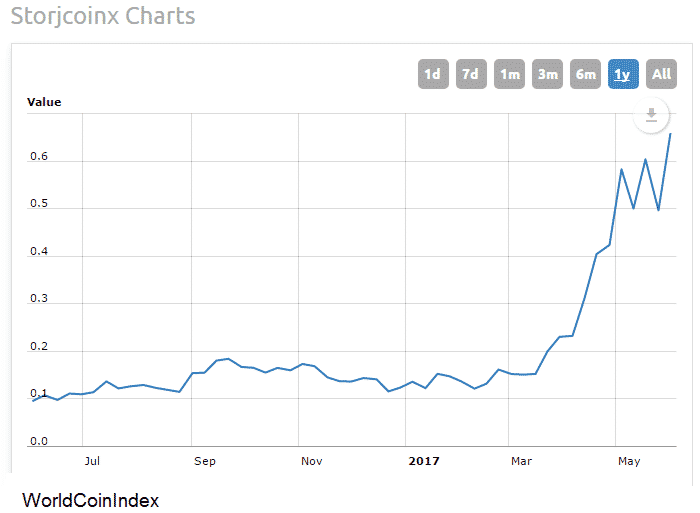This screenshot has width=700, height=513.
Task: Click the highlighted 1y range button
Action: tap(623, 74)
